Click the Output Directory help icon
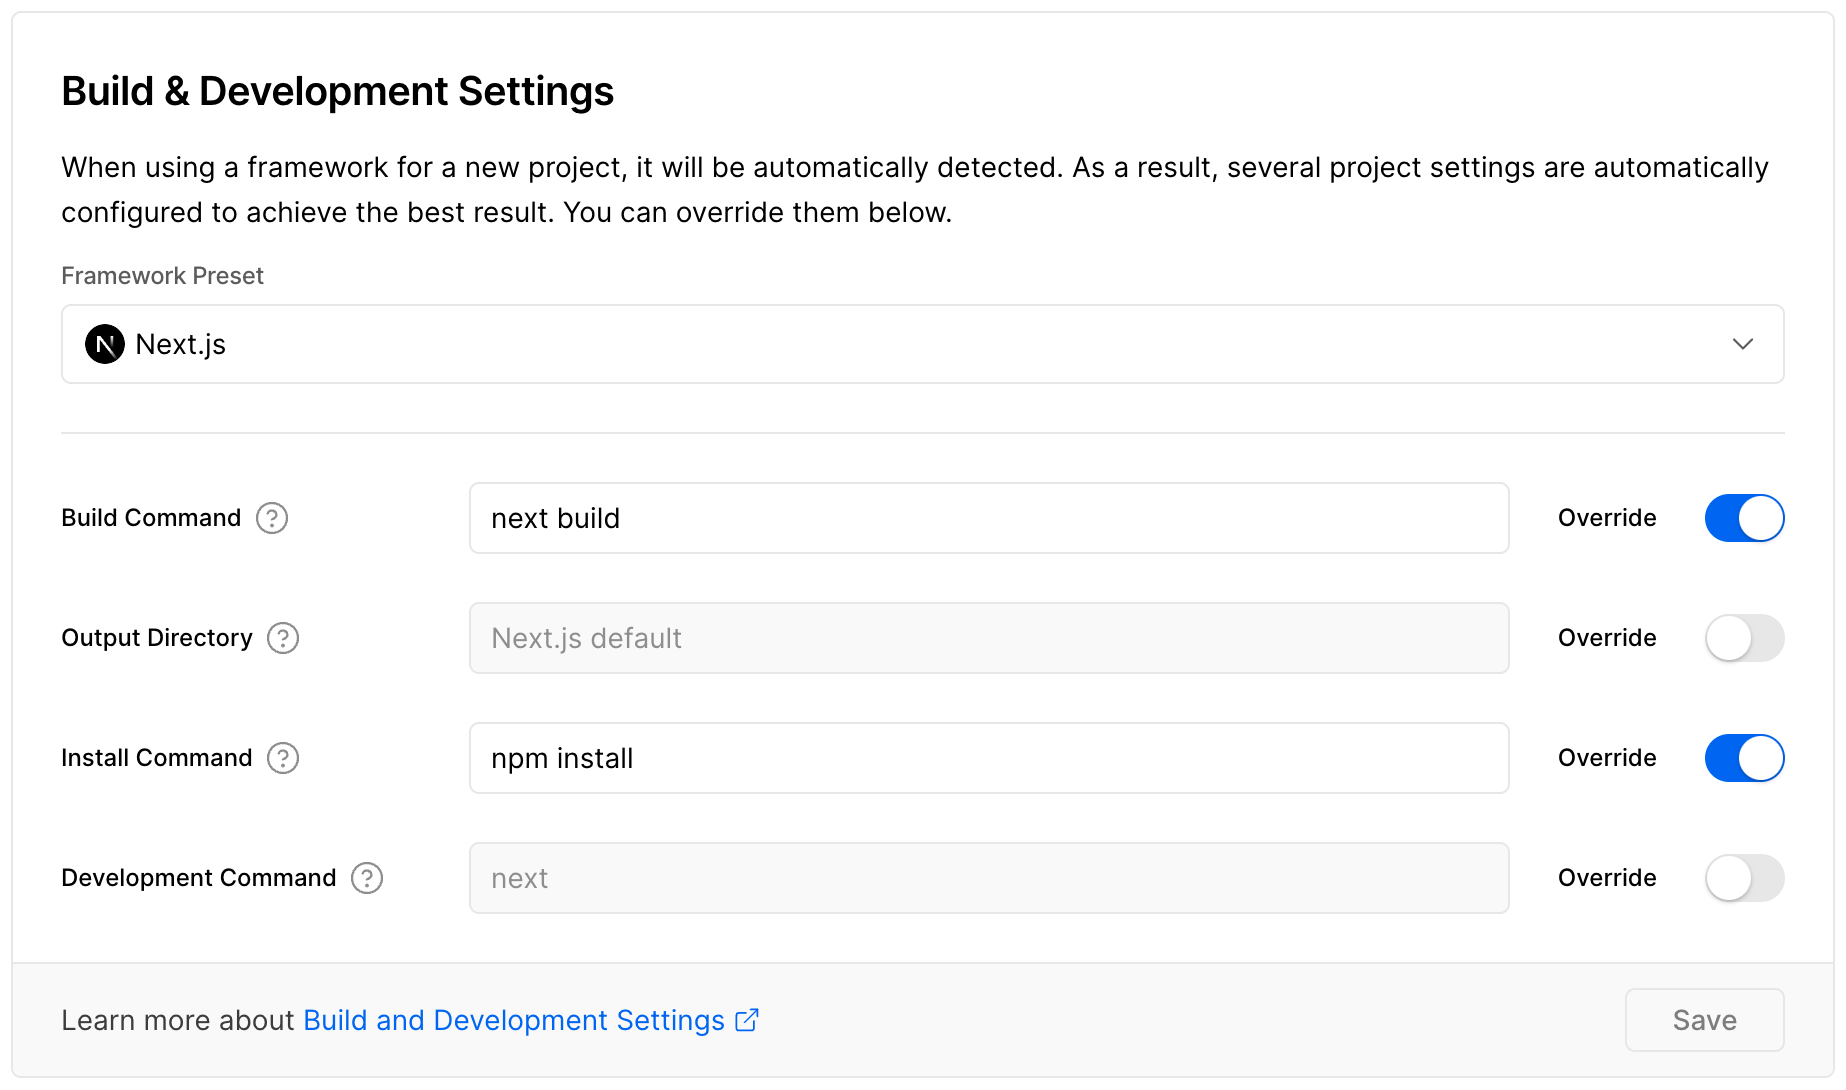Screen dimensions: 1846x1090 (x=282, y=638)
